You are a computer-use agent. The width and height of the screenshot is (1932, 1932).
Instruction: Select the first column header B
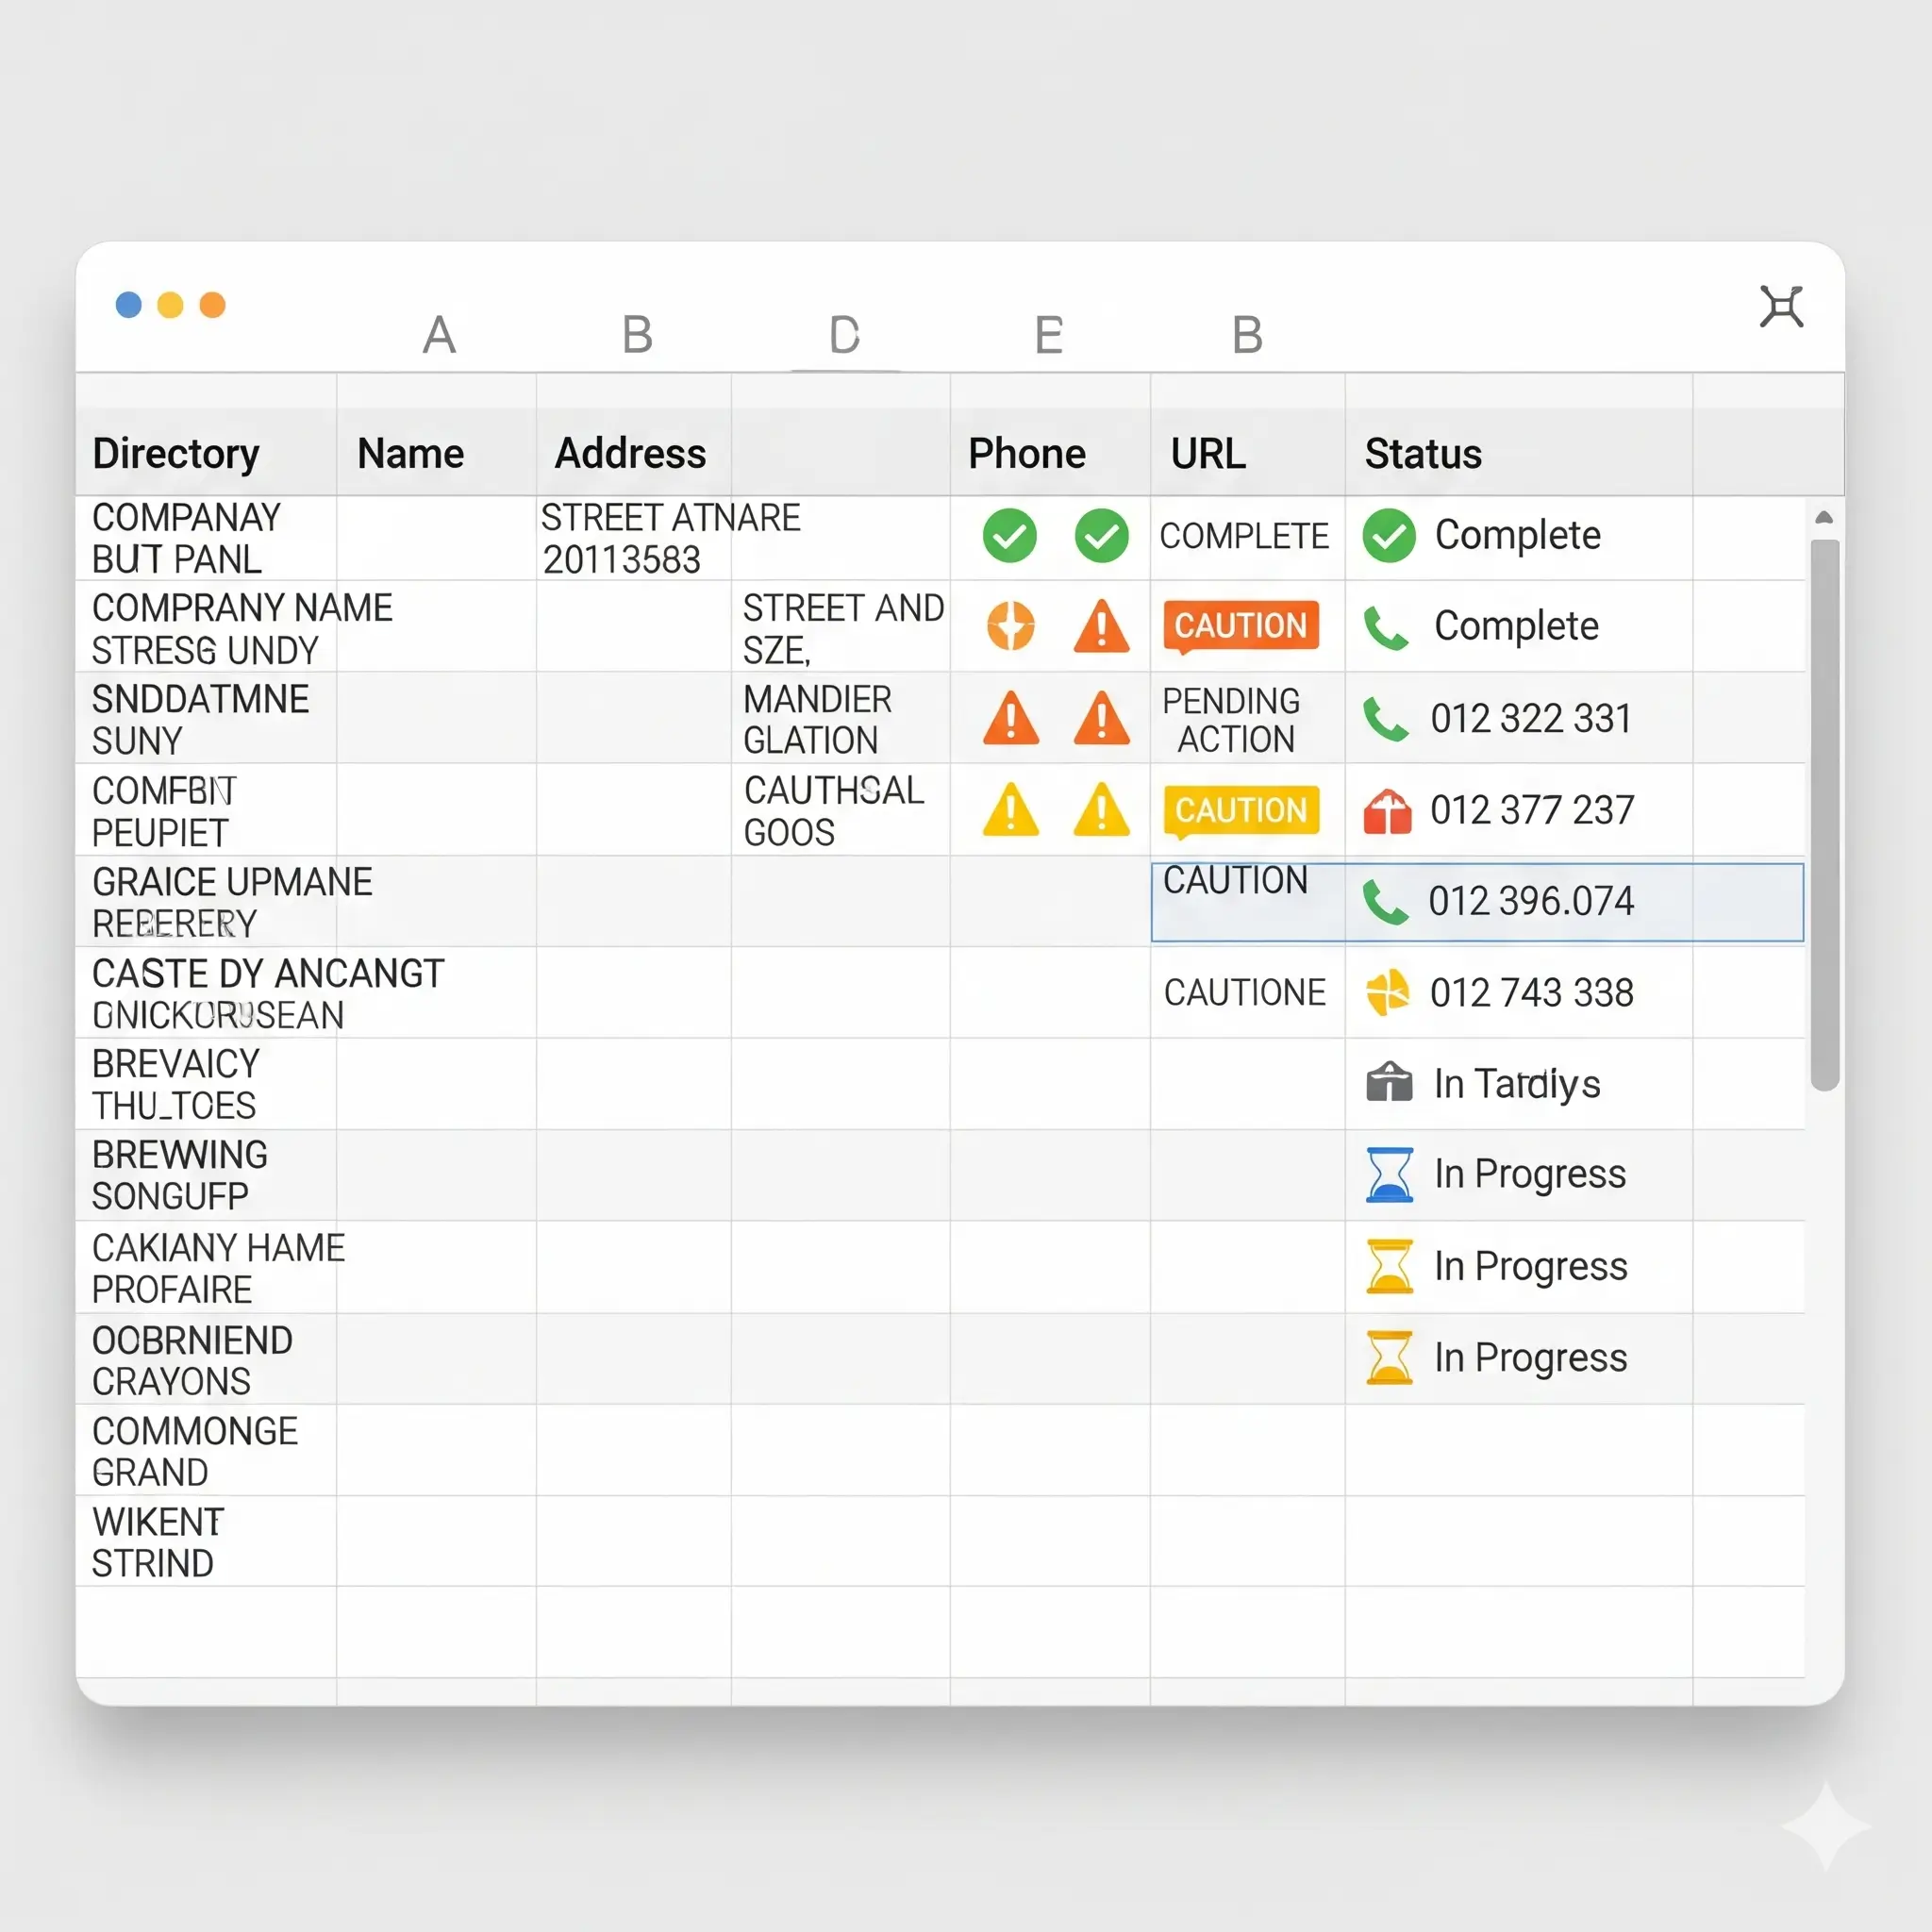[x=637, y=335]
